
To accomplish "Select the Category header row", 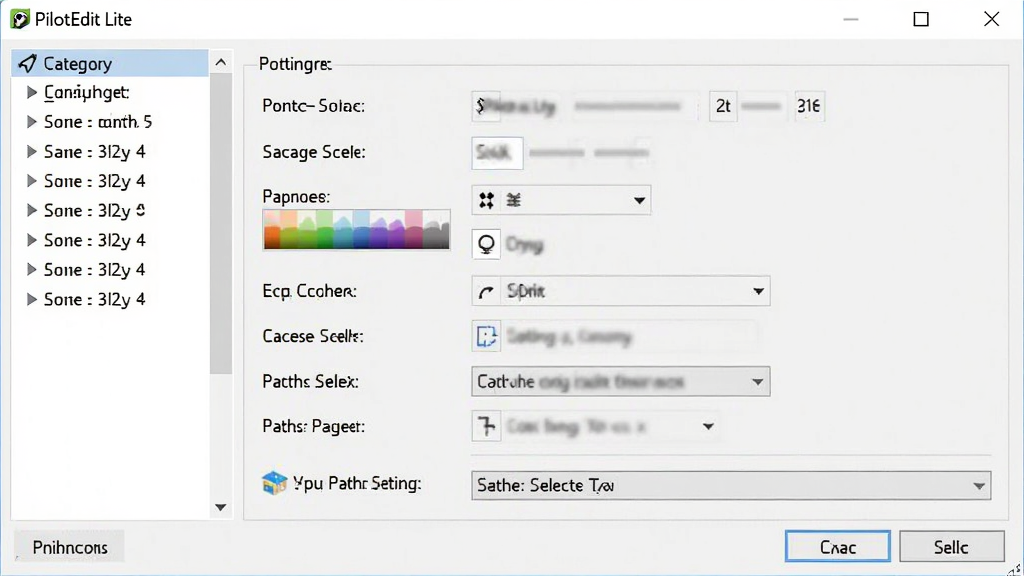I will pos(110,63).
